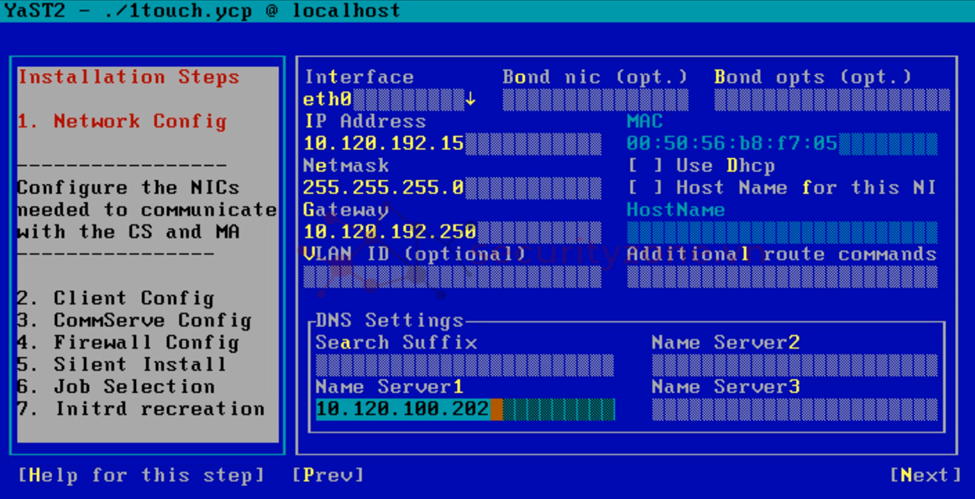Click the Bond nic input field
The height and width of the screenshot is (499, 975).
coord(595,100)
